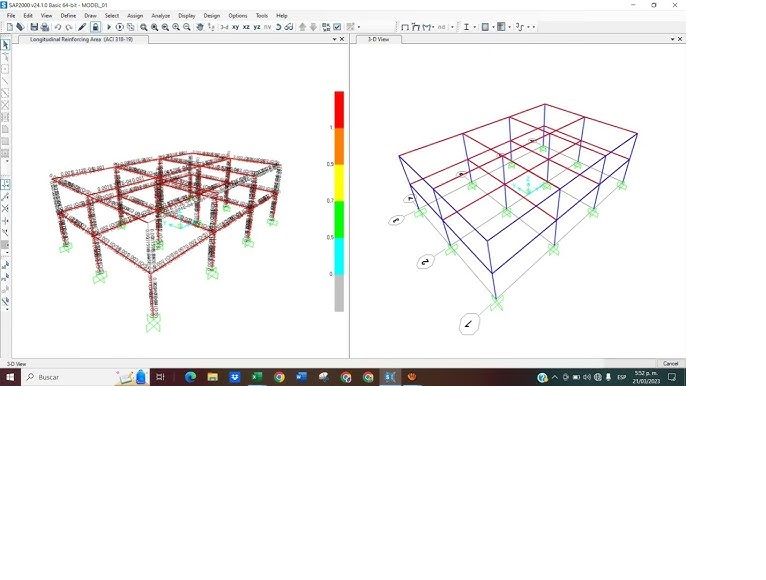Open the Assign menu
The width and height of the screenshot is (766, 580).
point(135,16)
